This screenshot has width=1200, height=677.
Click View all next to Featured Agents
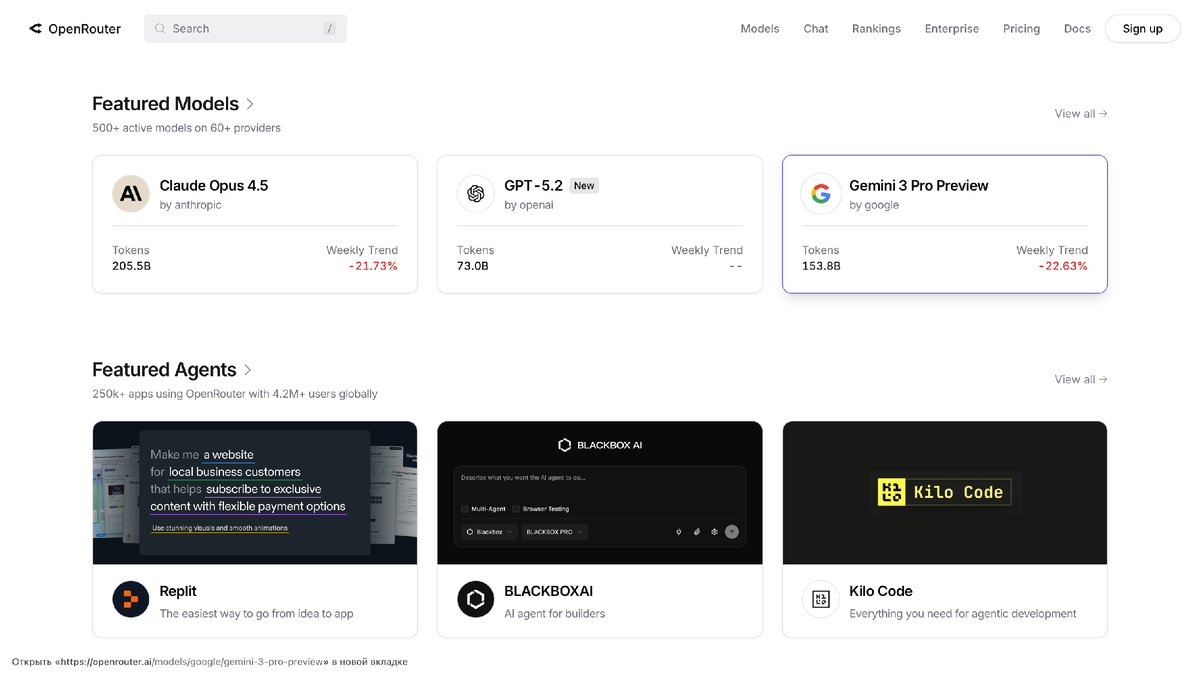click(1081, 380)
